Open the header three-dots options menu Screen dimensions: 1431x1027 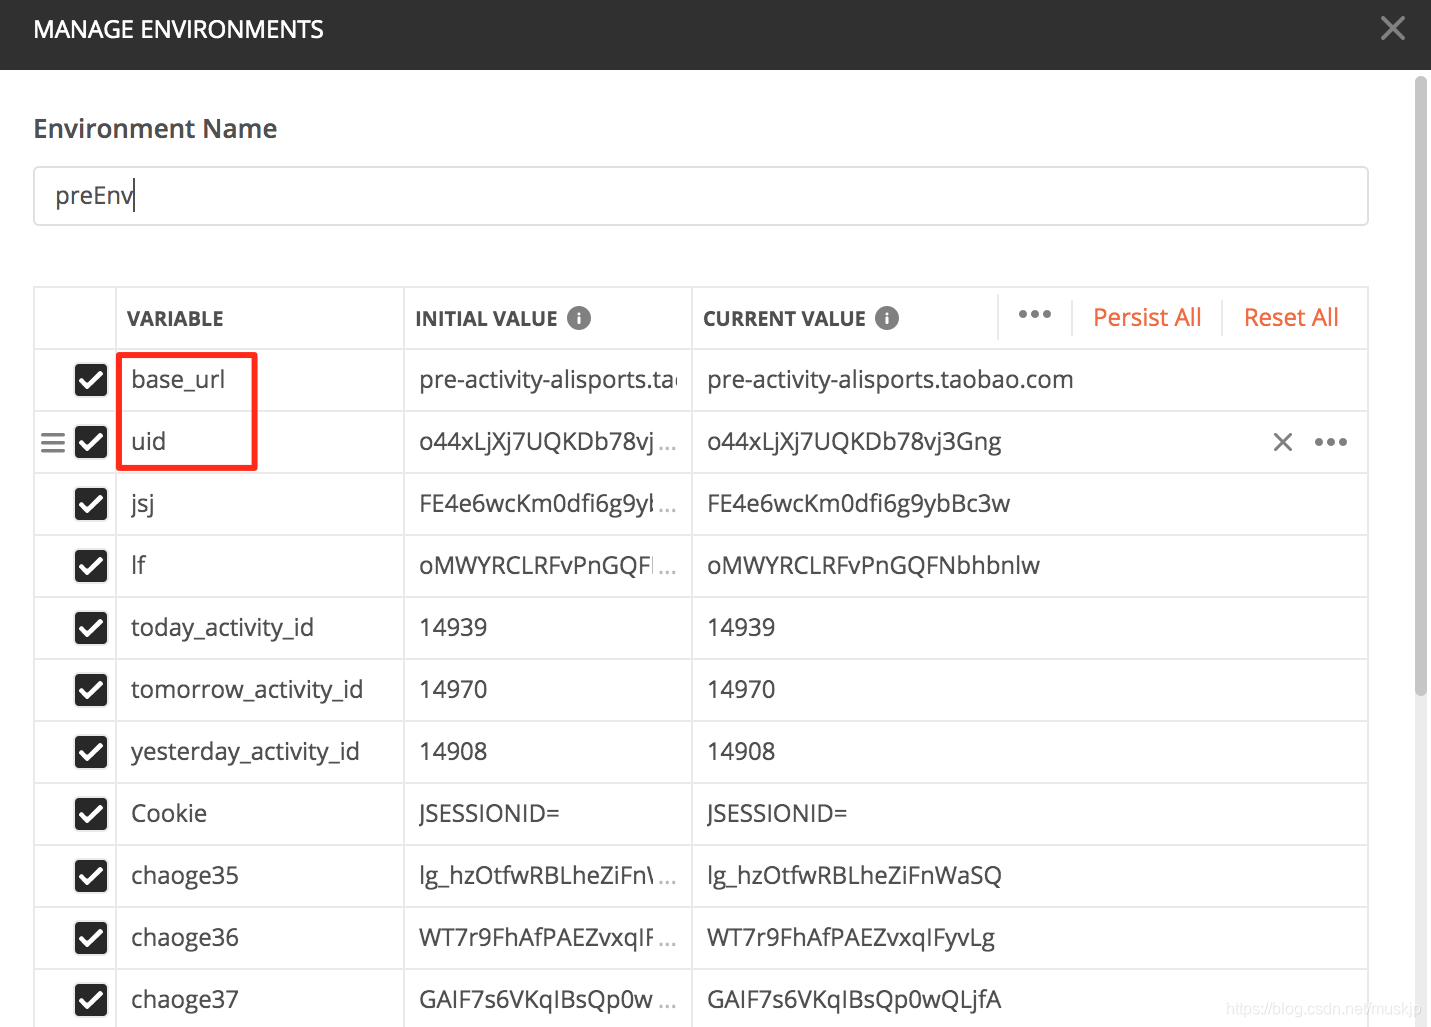point(1035,314)
